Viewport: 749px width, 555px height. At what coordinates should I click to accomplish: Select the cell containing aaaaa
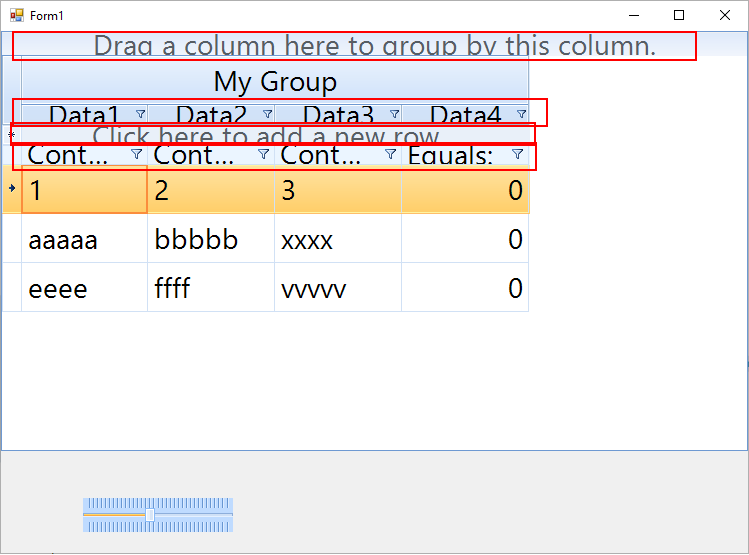pos(84,240)
